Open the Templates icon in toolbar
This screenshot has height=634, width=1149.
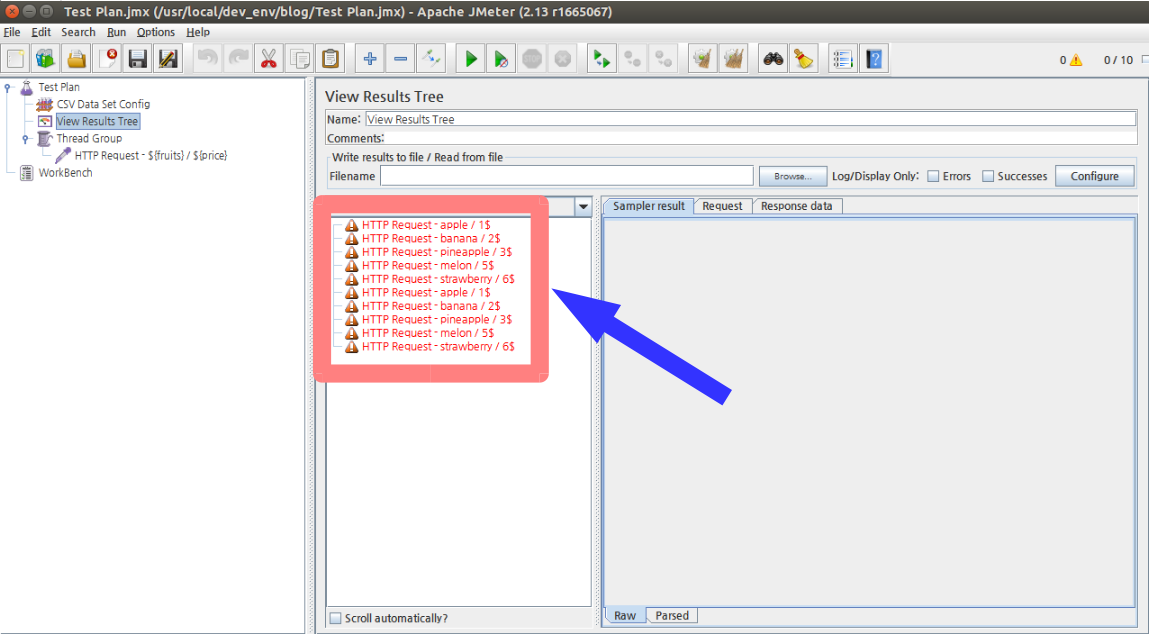(45, 59)
